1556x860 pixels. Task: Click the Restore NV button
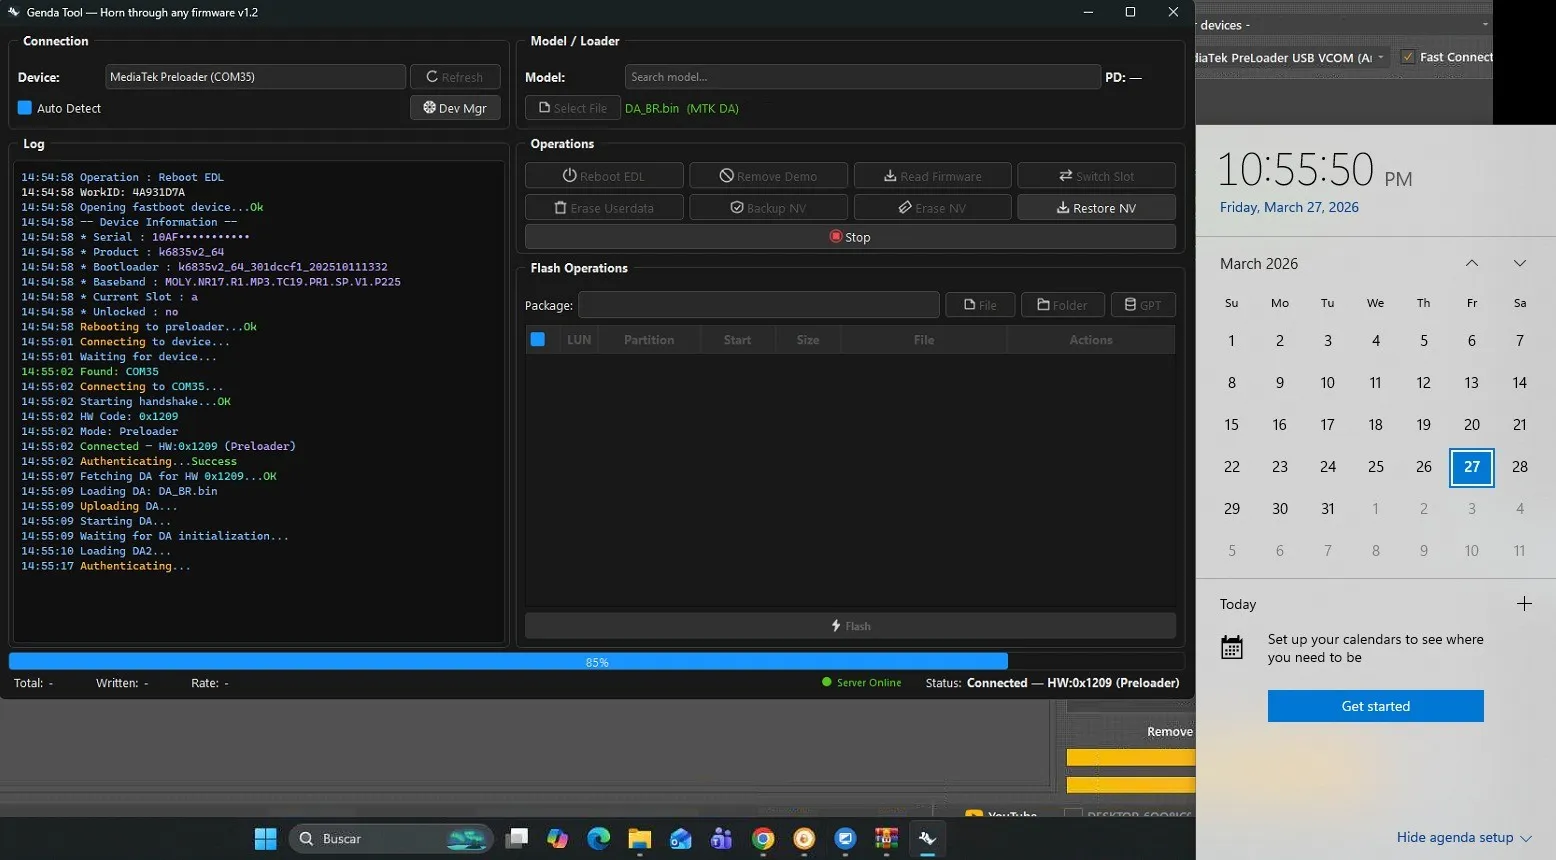tap(1096, 208)
